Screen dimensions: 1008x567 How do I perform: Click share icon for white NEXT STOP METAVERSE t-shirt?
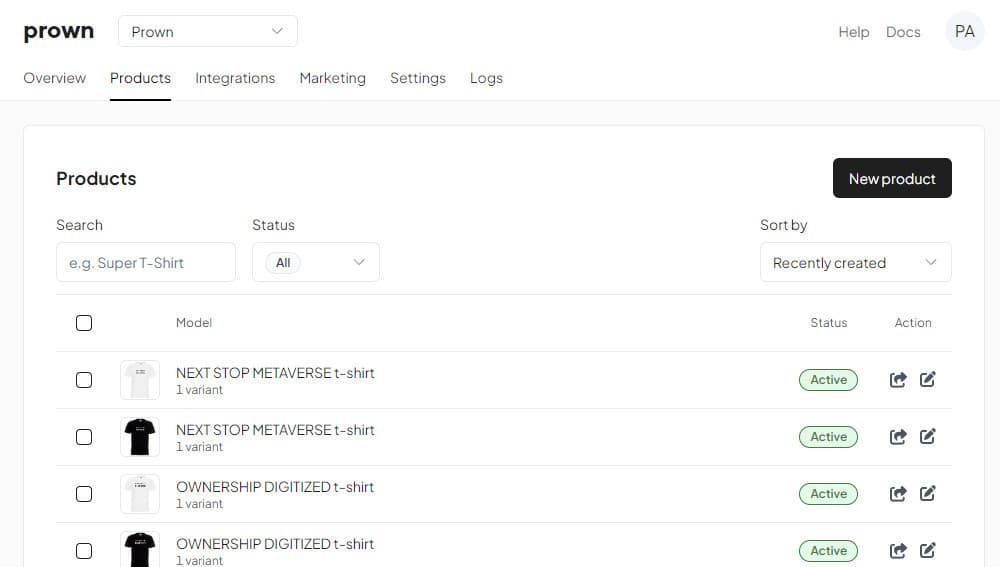pos(898,380)
